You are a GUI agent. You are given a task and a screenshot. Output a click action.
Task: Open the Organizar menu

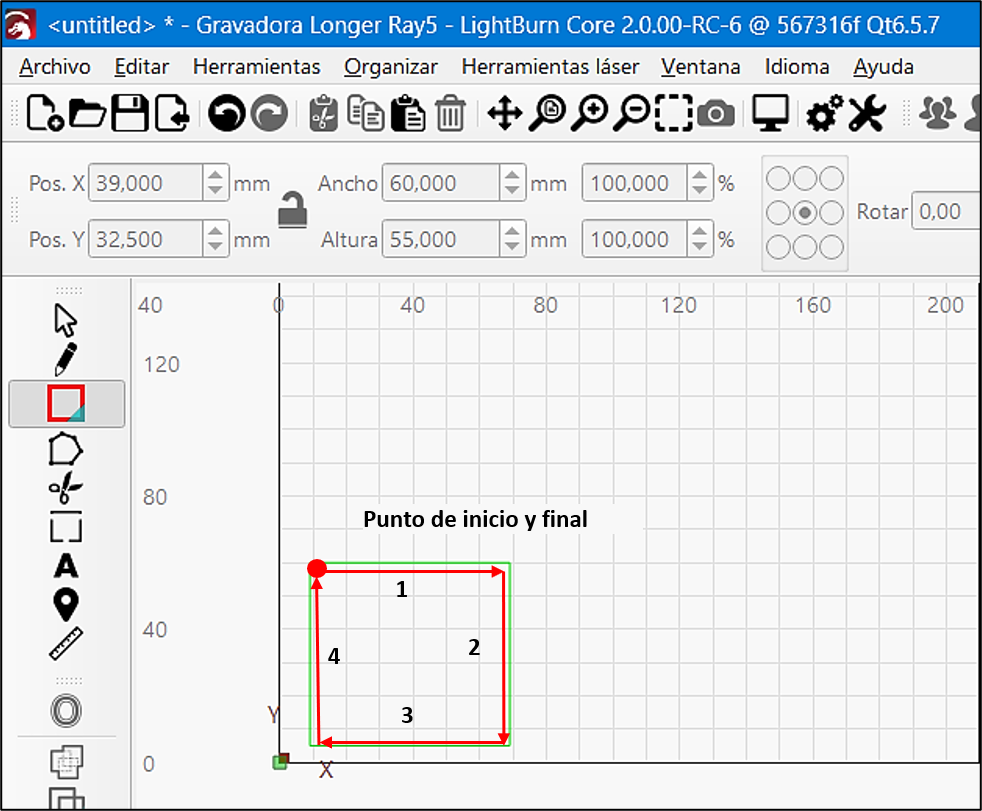coord(391,66)
